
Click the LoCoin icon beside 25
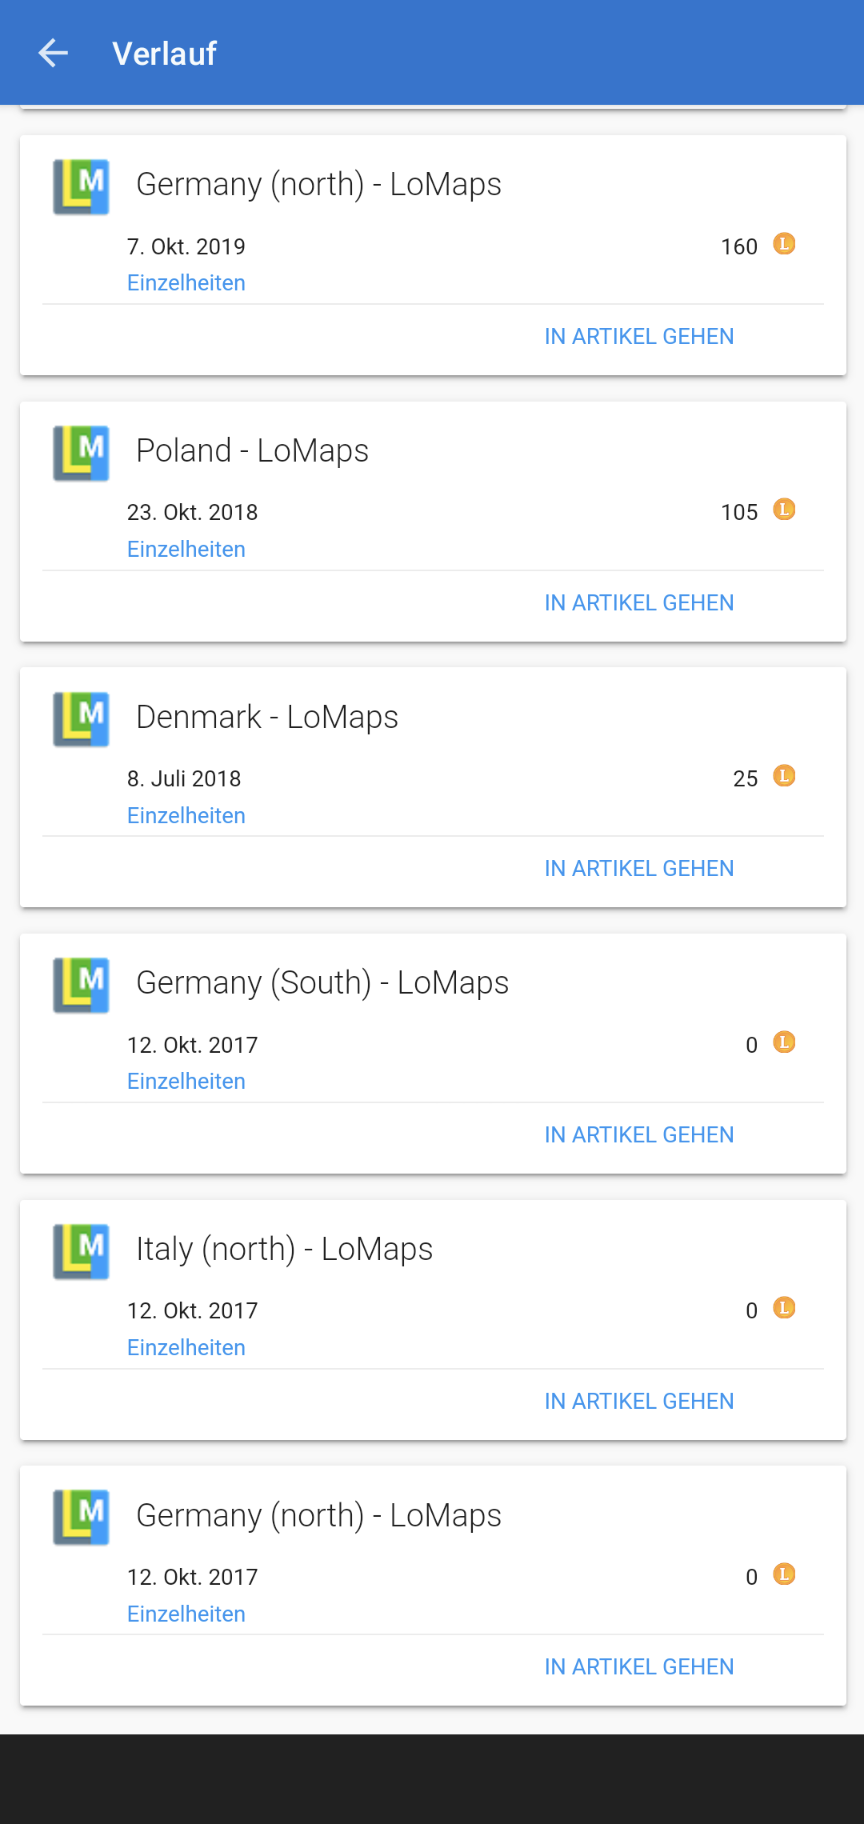(x=785, y=776)
